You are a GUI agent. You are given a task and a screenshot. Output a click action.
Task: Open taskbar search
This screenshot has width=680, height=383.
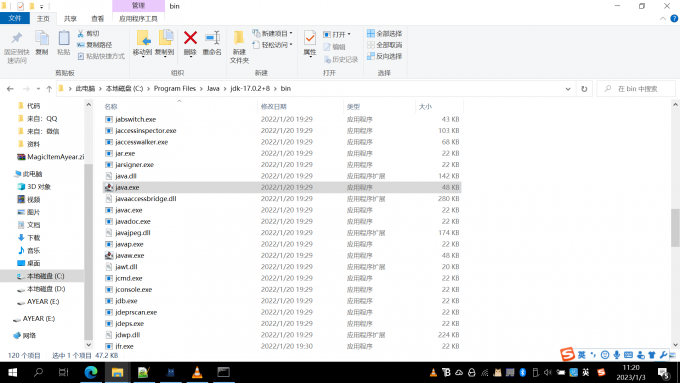coord(38,372)
